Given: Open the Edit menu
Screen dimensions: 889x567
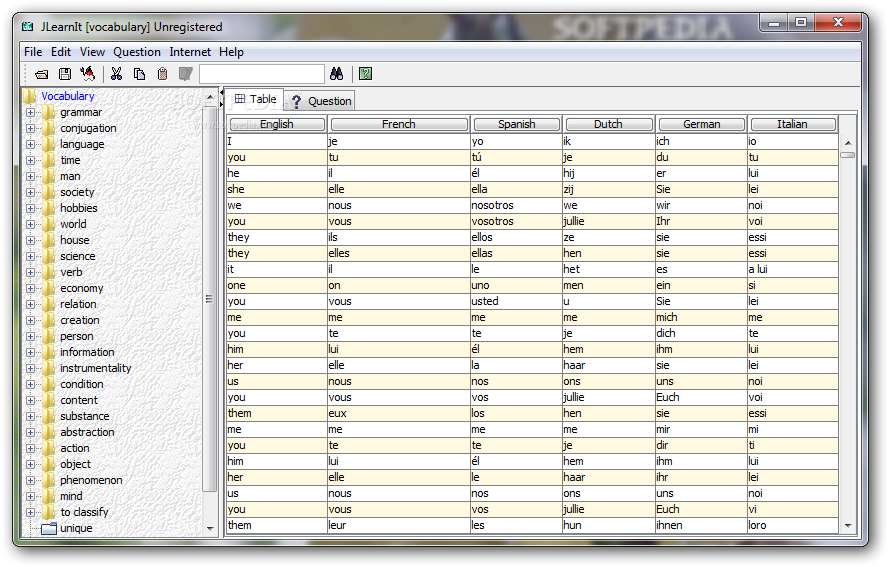Looking at the screenshot, I should 61,52.
